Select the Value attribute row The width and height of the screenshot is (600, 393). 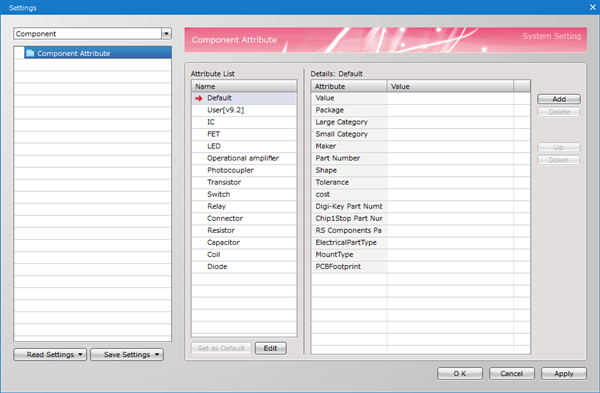tap(421, 98)
